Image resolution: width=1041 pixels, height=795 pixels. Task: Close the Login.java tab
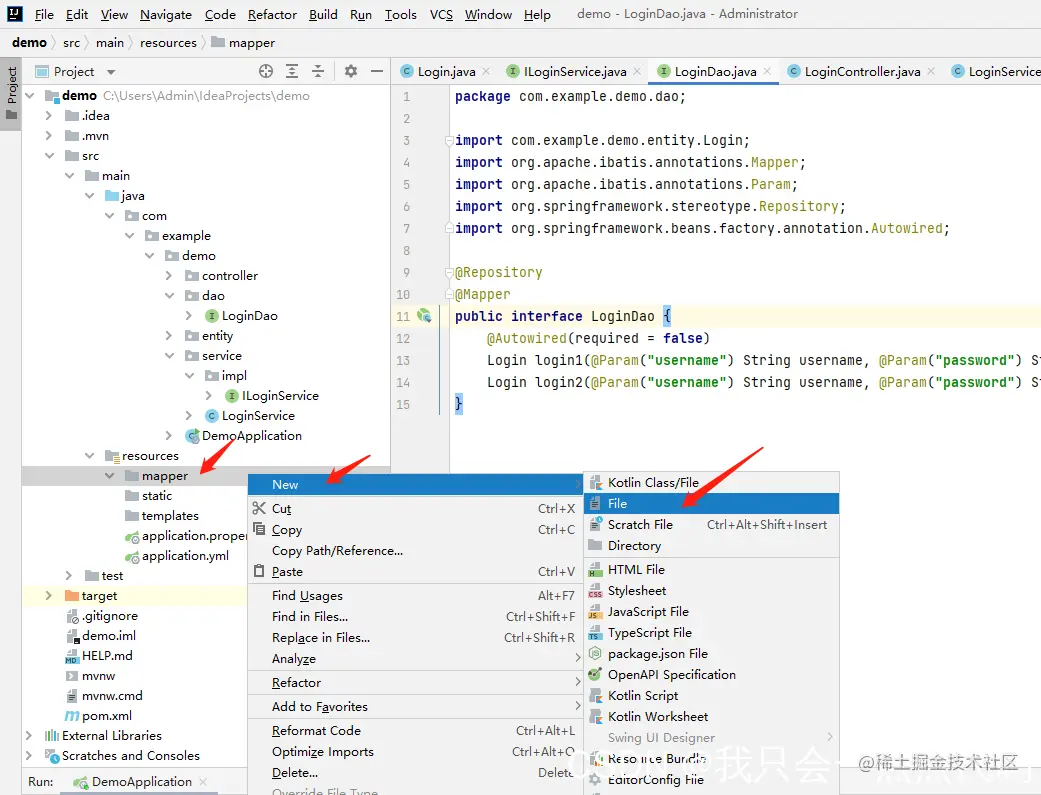[486, 71]
